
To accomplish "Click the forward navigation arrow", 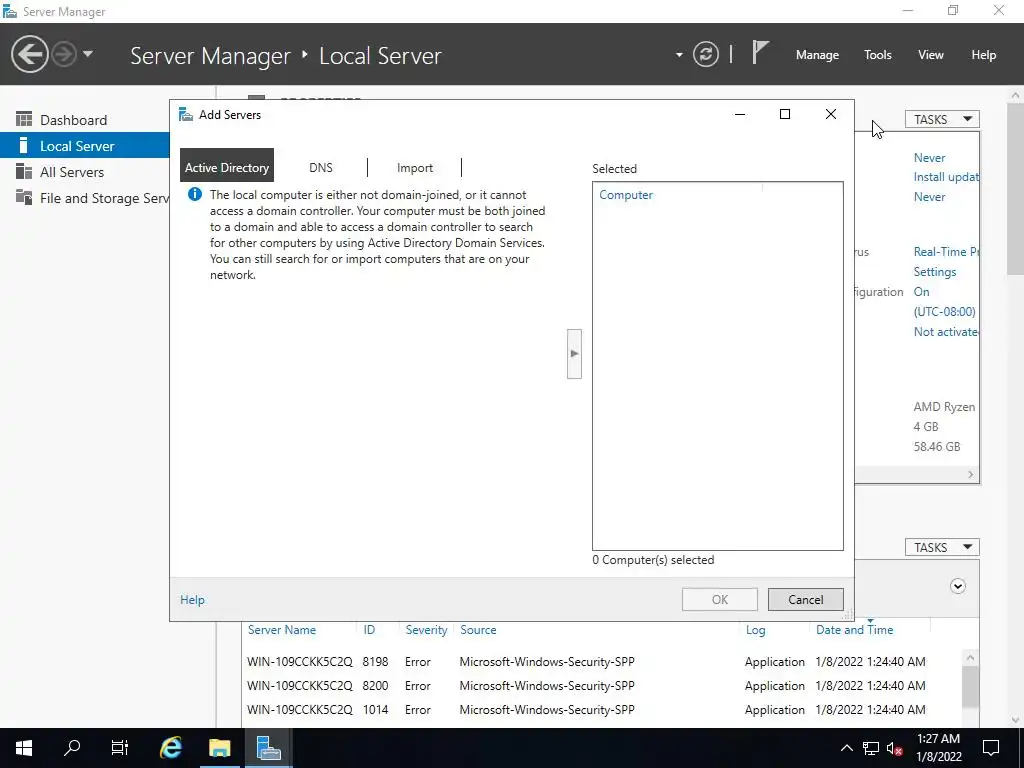I will point(64,54).
